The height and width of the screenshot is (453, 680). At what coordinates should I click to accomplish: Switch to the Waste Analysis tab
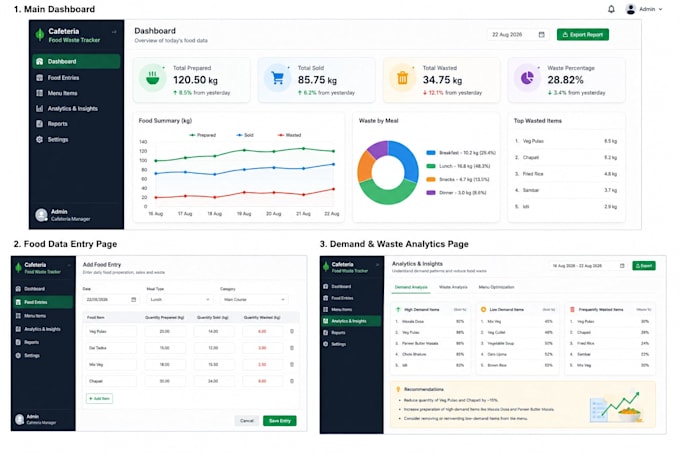(x=453, y=287)
